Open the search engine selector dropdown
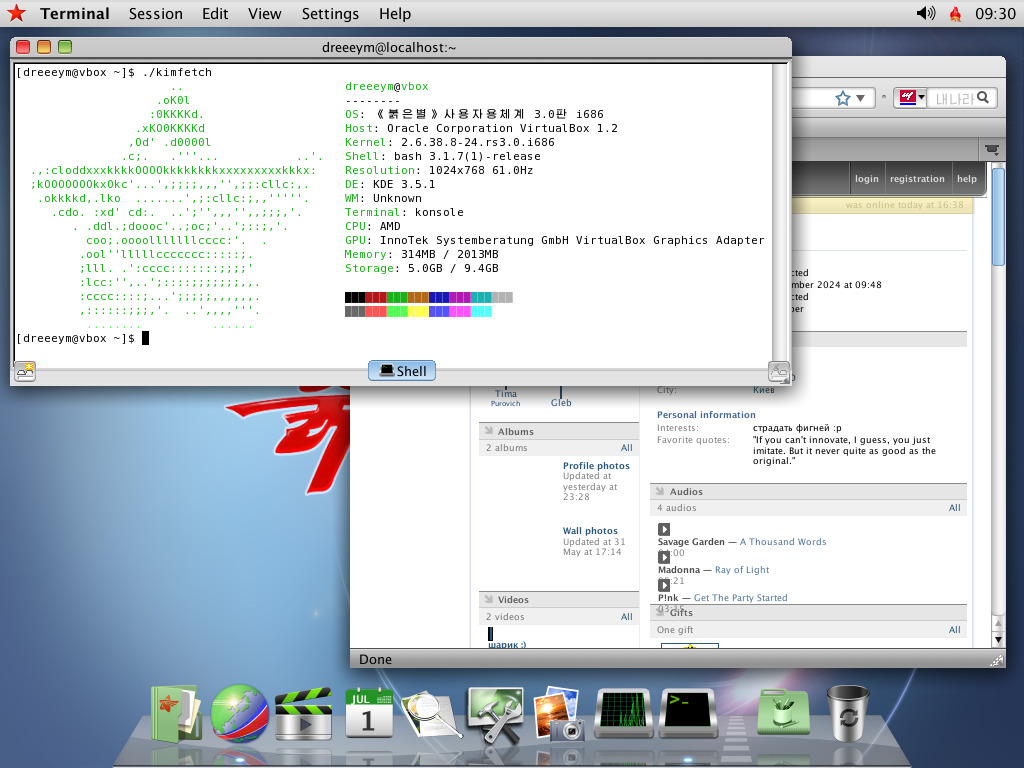The height and width of the screenshot is (768, 1024). 911,98
